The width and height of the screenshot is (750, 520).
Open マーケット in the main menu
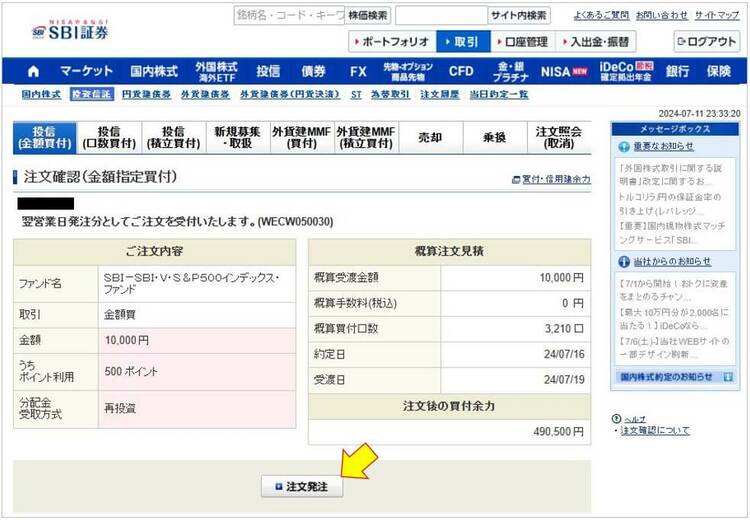click(86, 71)
